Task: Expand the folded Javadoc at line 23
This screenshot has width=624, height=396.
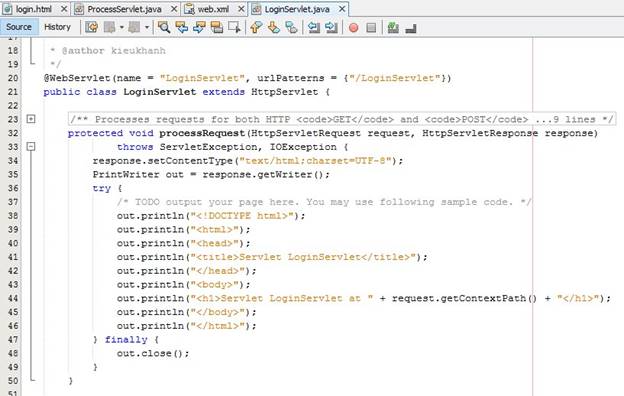Action: (x=31, y=119)
